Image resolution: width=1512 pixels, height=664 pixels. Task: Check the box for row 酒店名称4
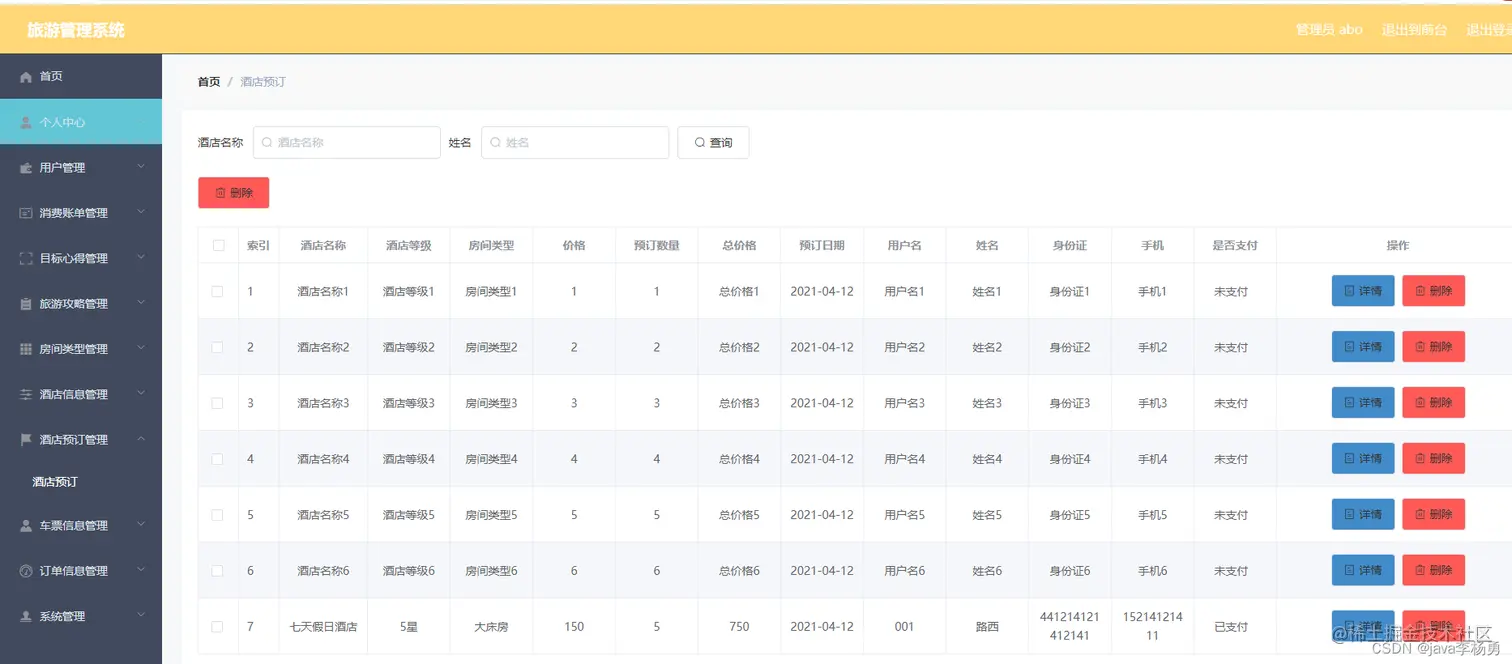[x=218, y=459]
